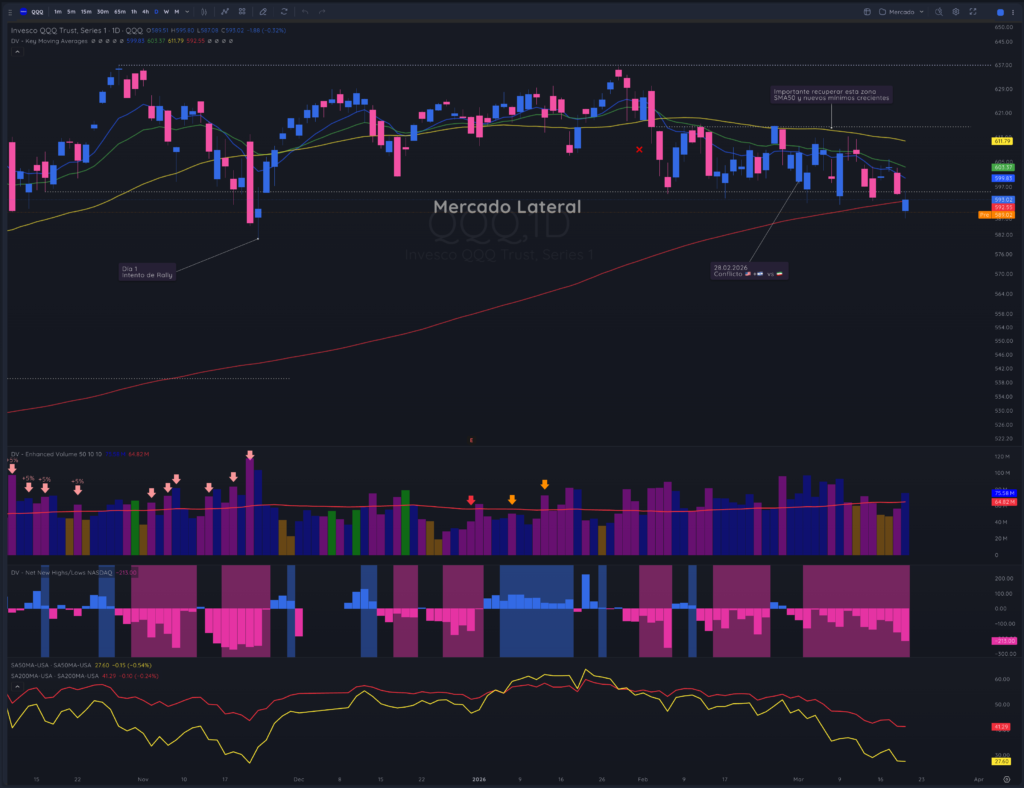Switch to the weekly W timeframe
Screen dimensions: 1024x788
(x=166, y=12)
